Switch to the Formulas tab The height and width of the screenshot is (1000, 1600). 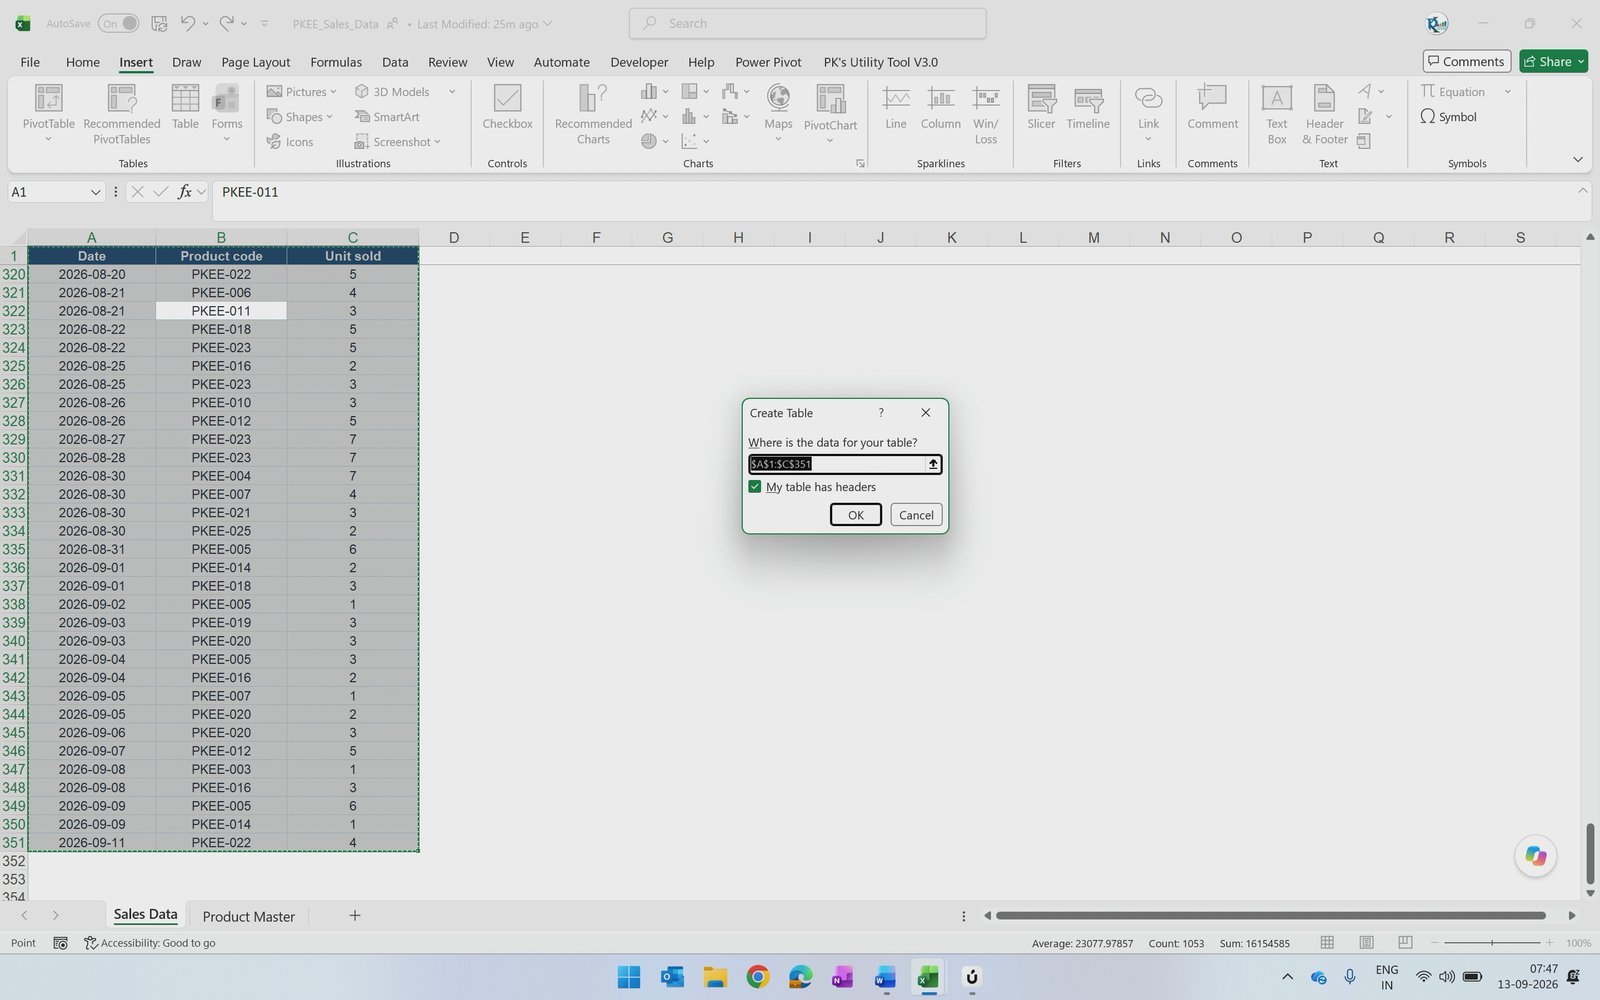point(336,62)
